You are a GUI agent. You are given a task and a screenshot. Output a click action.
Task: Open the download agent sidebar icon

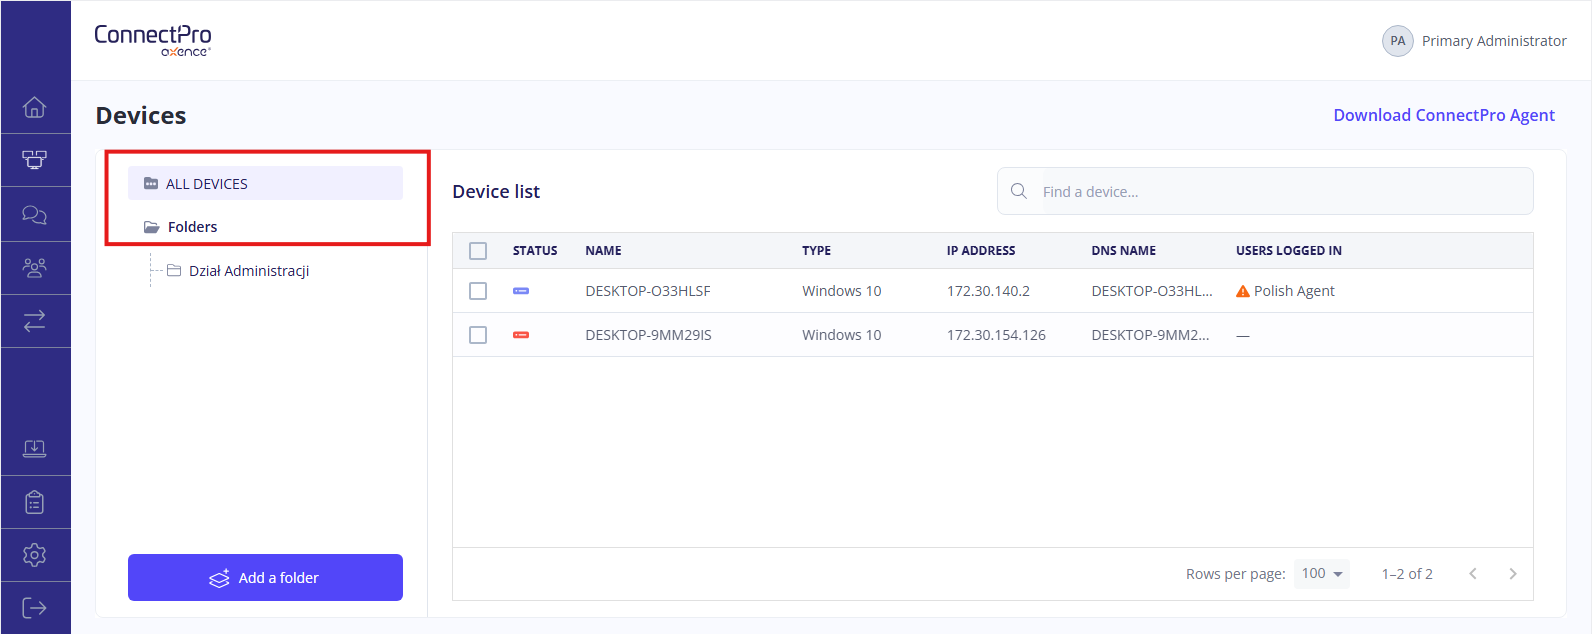coord(35,449)
